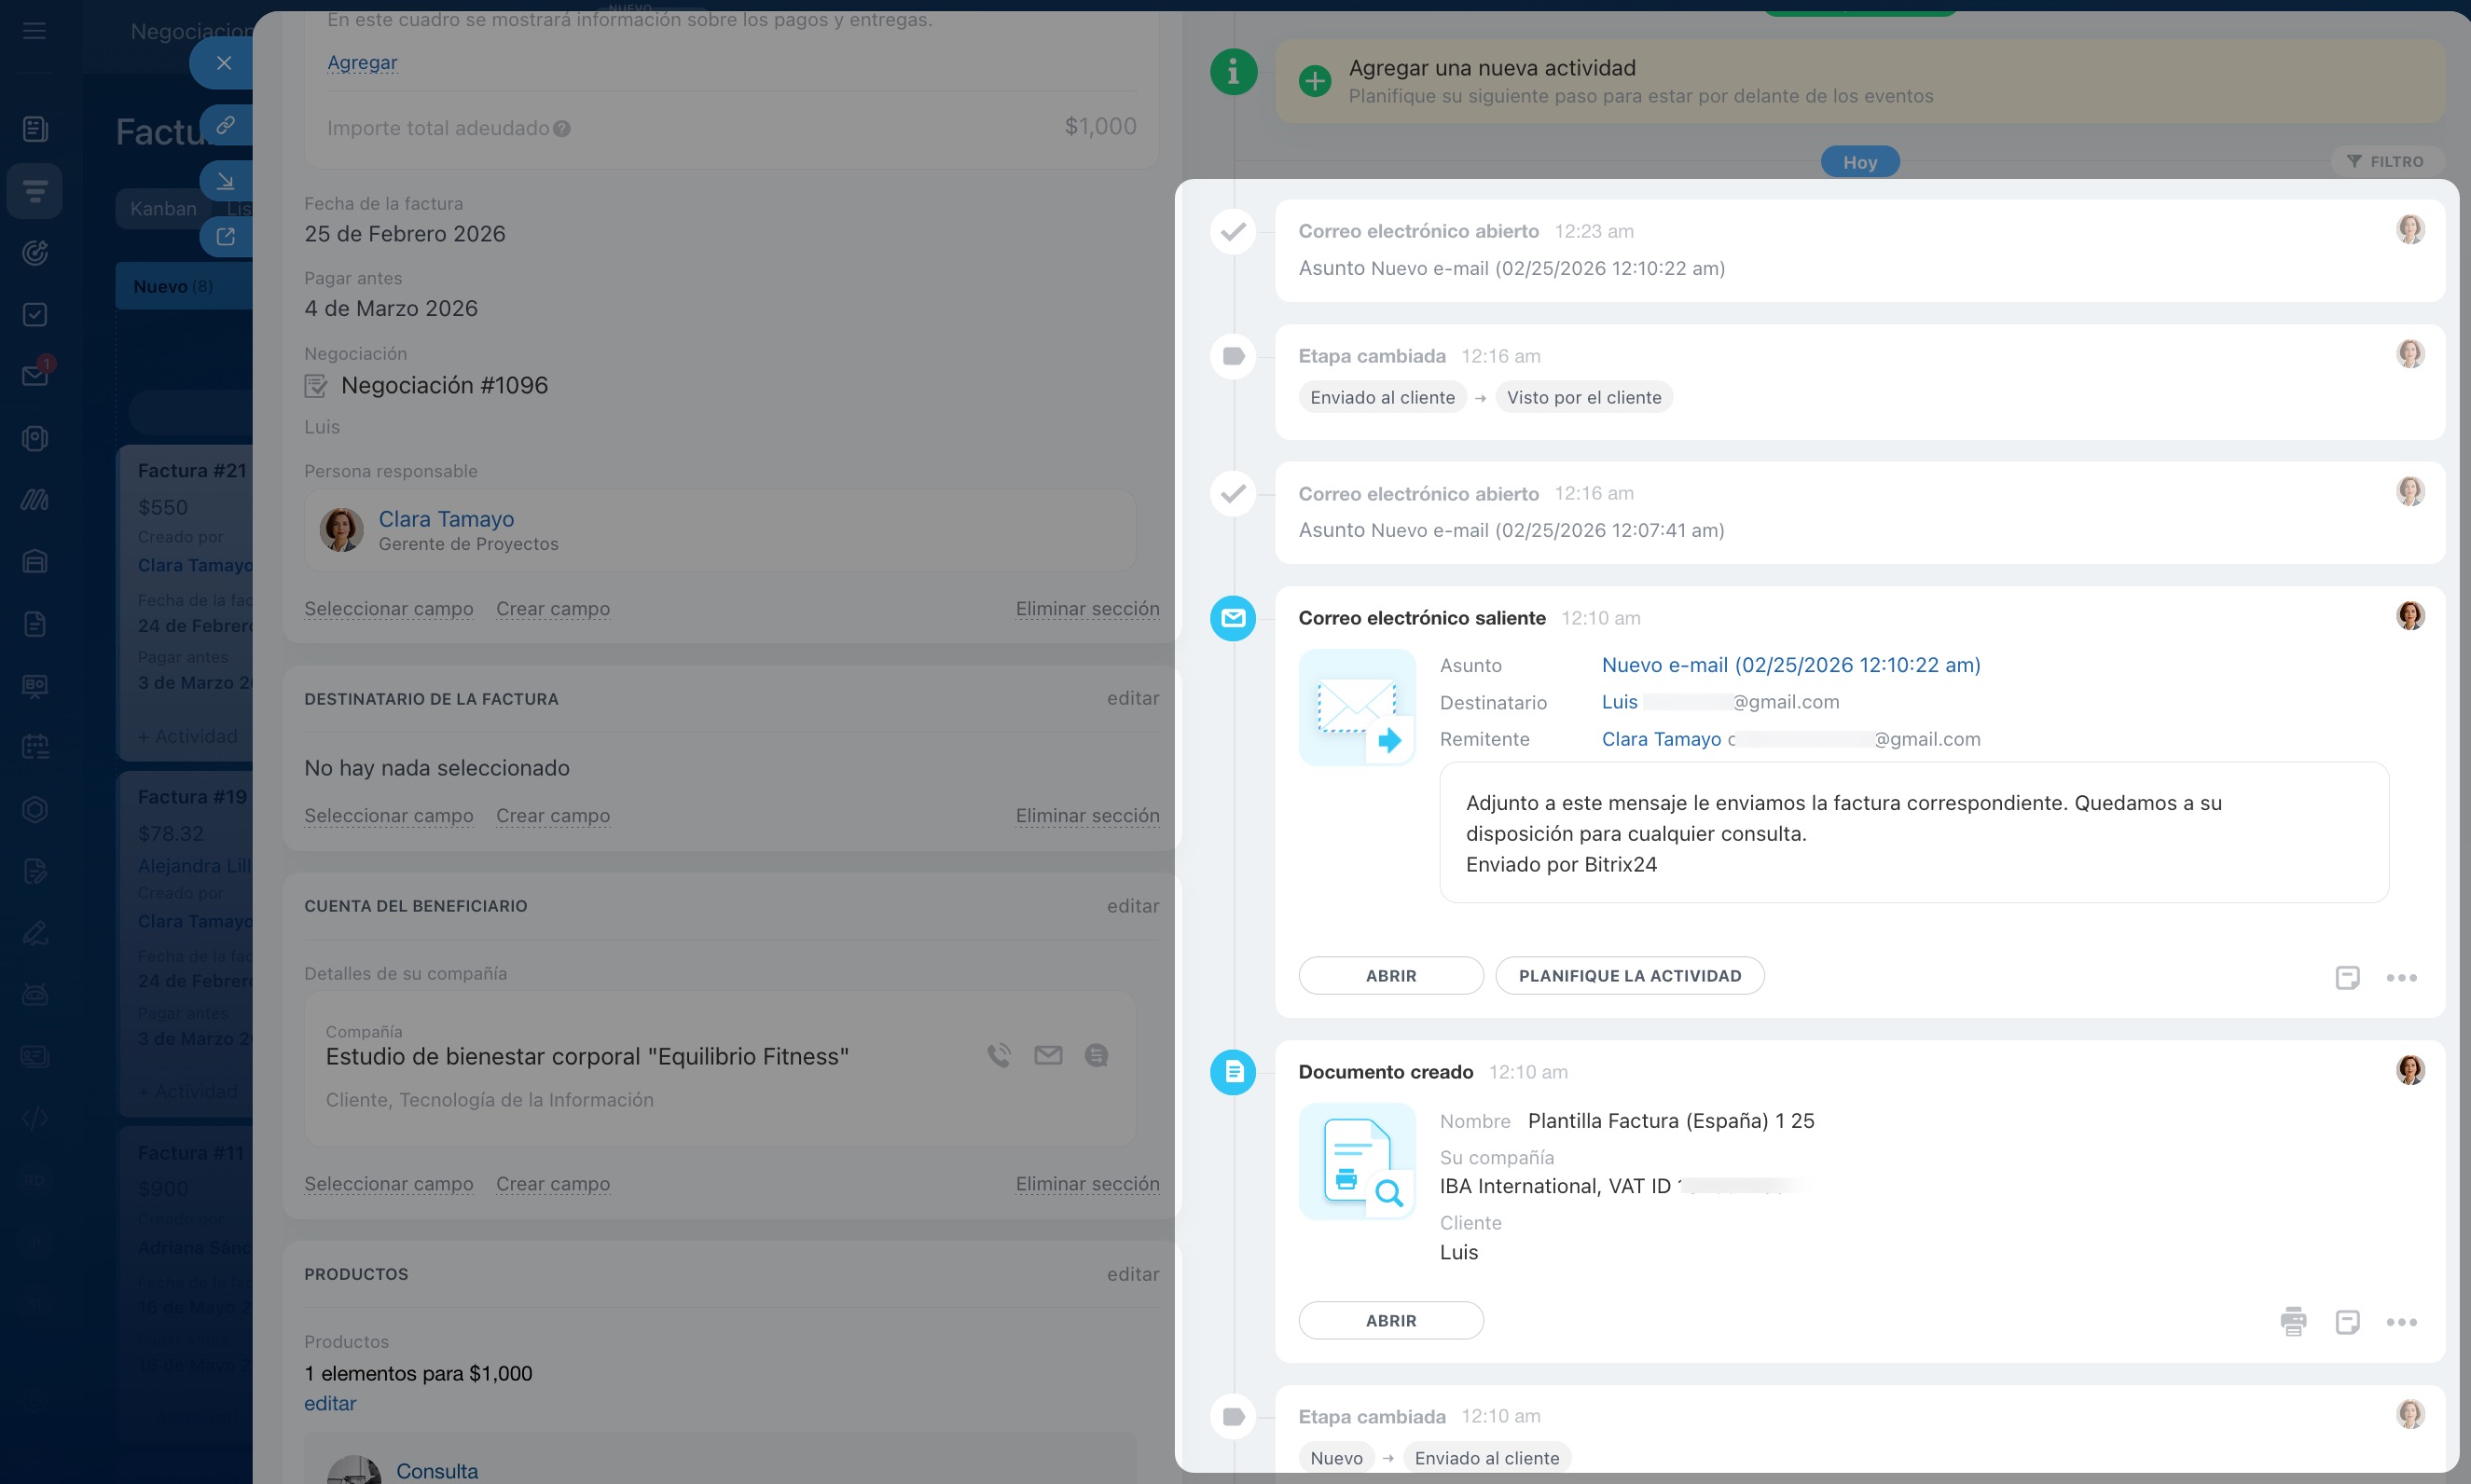Open Clara Tamayo responsible profile
2471x1484 pixels.
click(446, 518)
